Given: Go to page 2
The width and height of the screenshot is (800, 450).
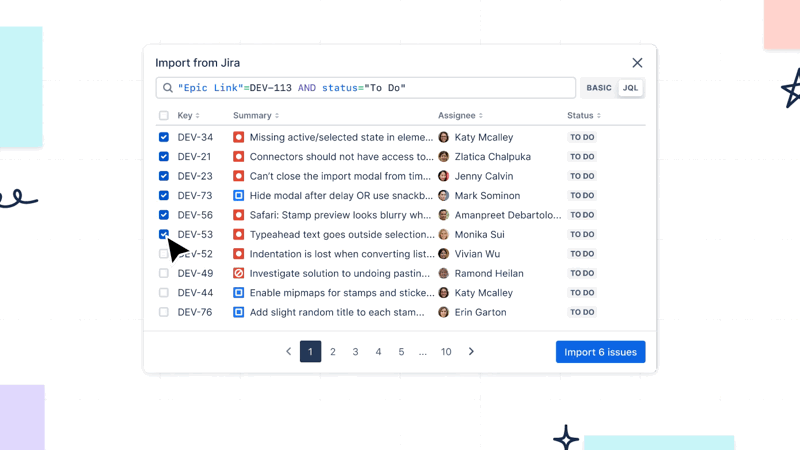Looking at the screenshot, I should tap(333, 352).
